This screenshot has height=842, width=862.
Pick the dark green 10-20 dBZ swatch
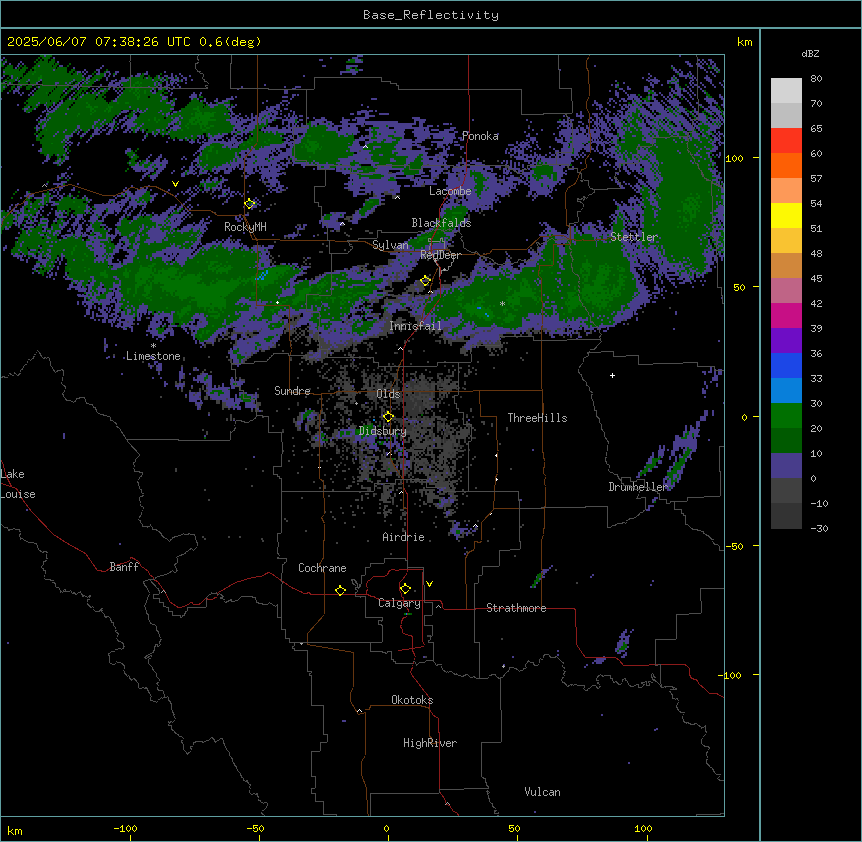[786, 441]
